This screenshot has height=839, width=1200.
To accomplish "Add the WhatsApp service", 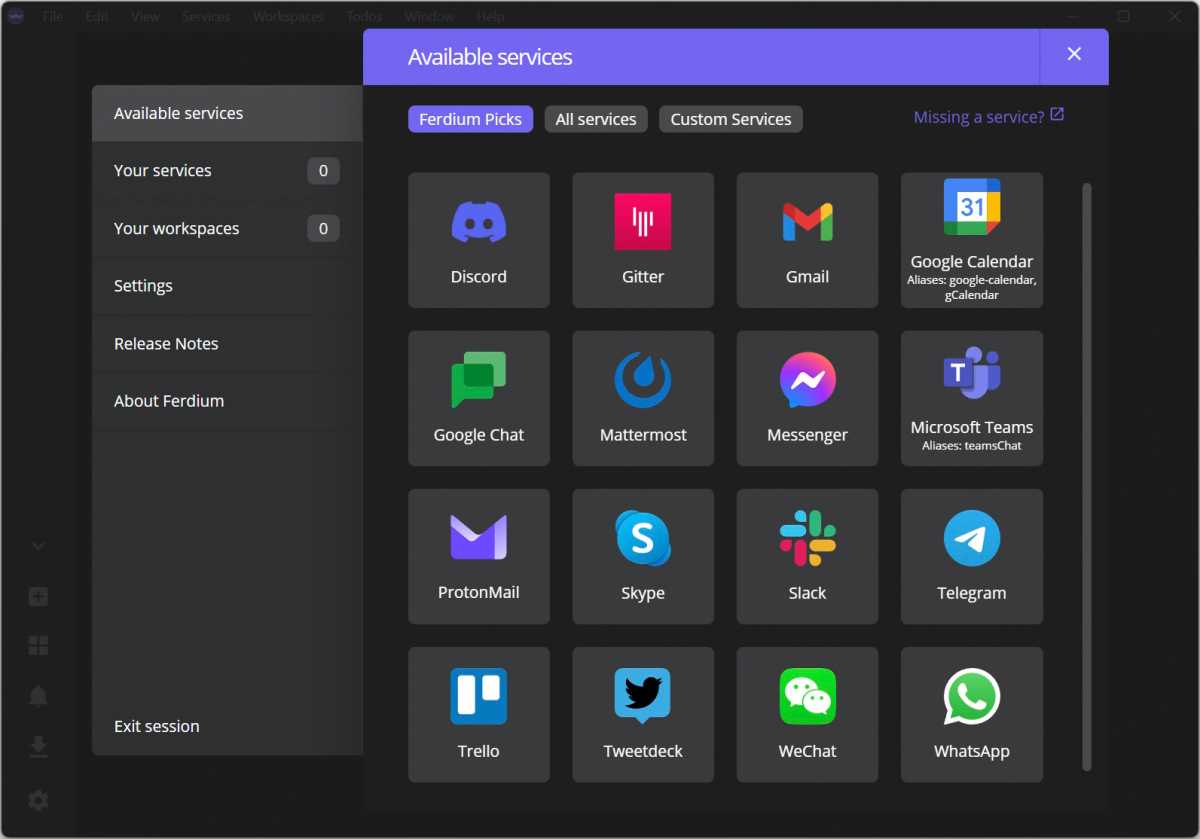I will pos(972,714).
